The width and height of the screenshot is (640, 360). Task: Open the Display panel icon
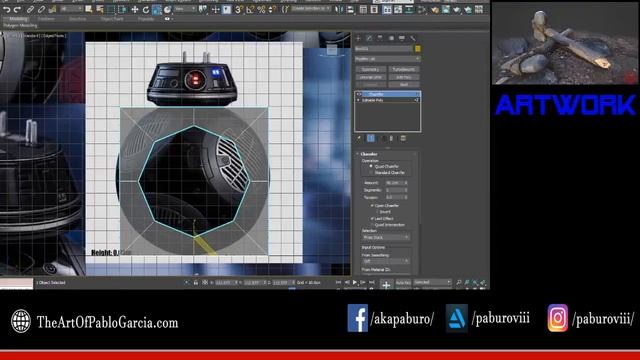click(x=402, y=38)
